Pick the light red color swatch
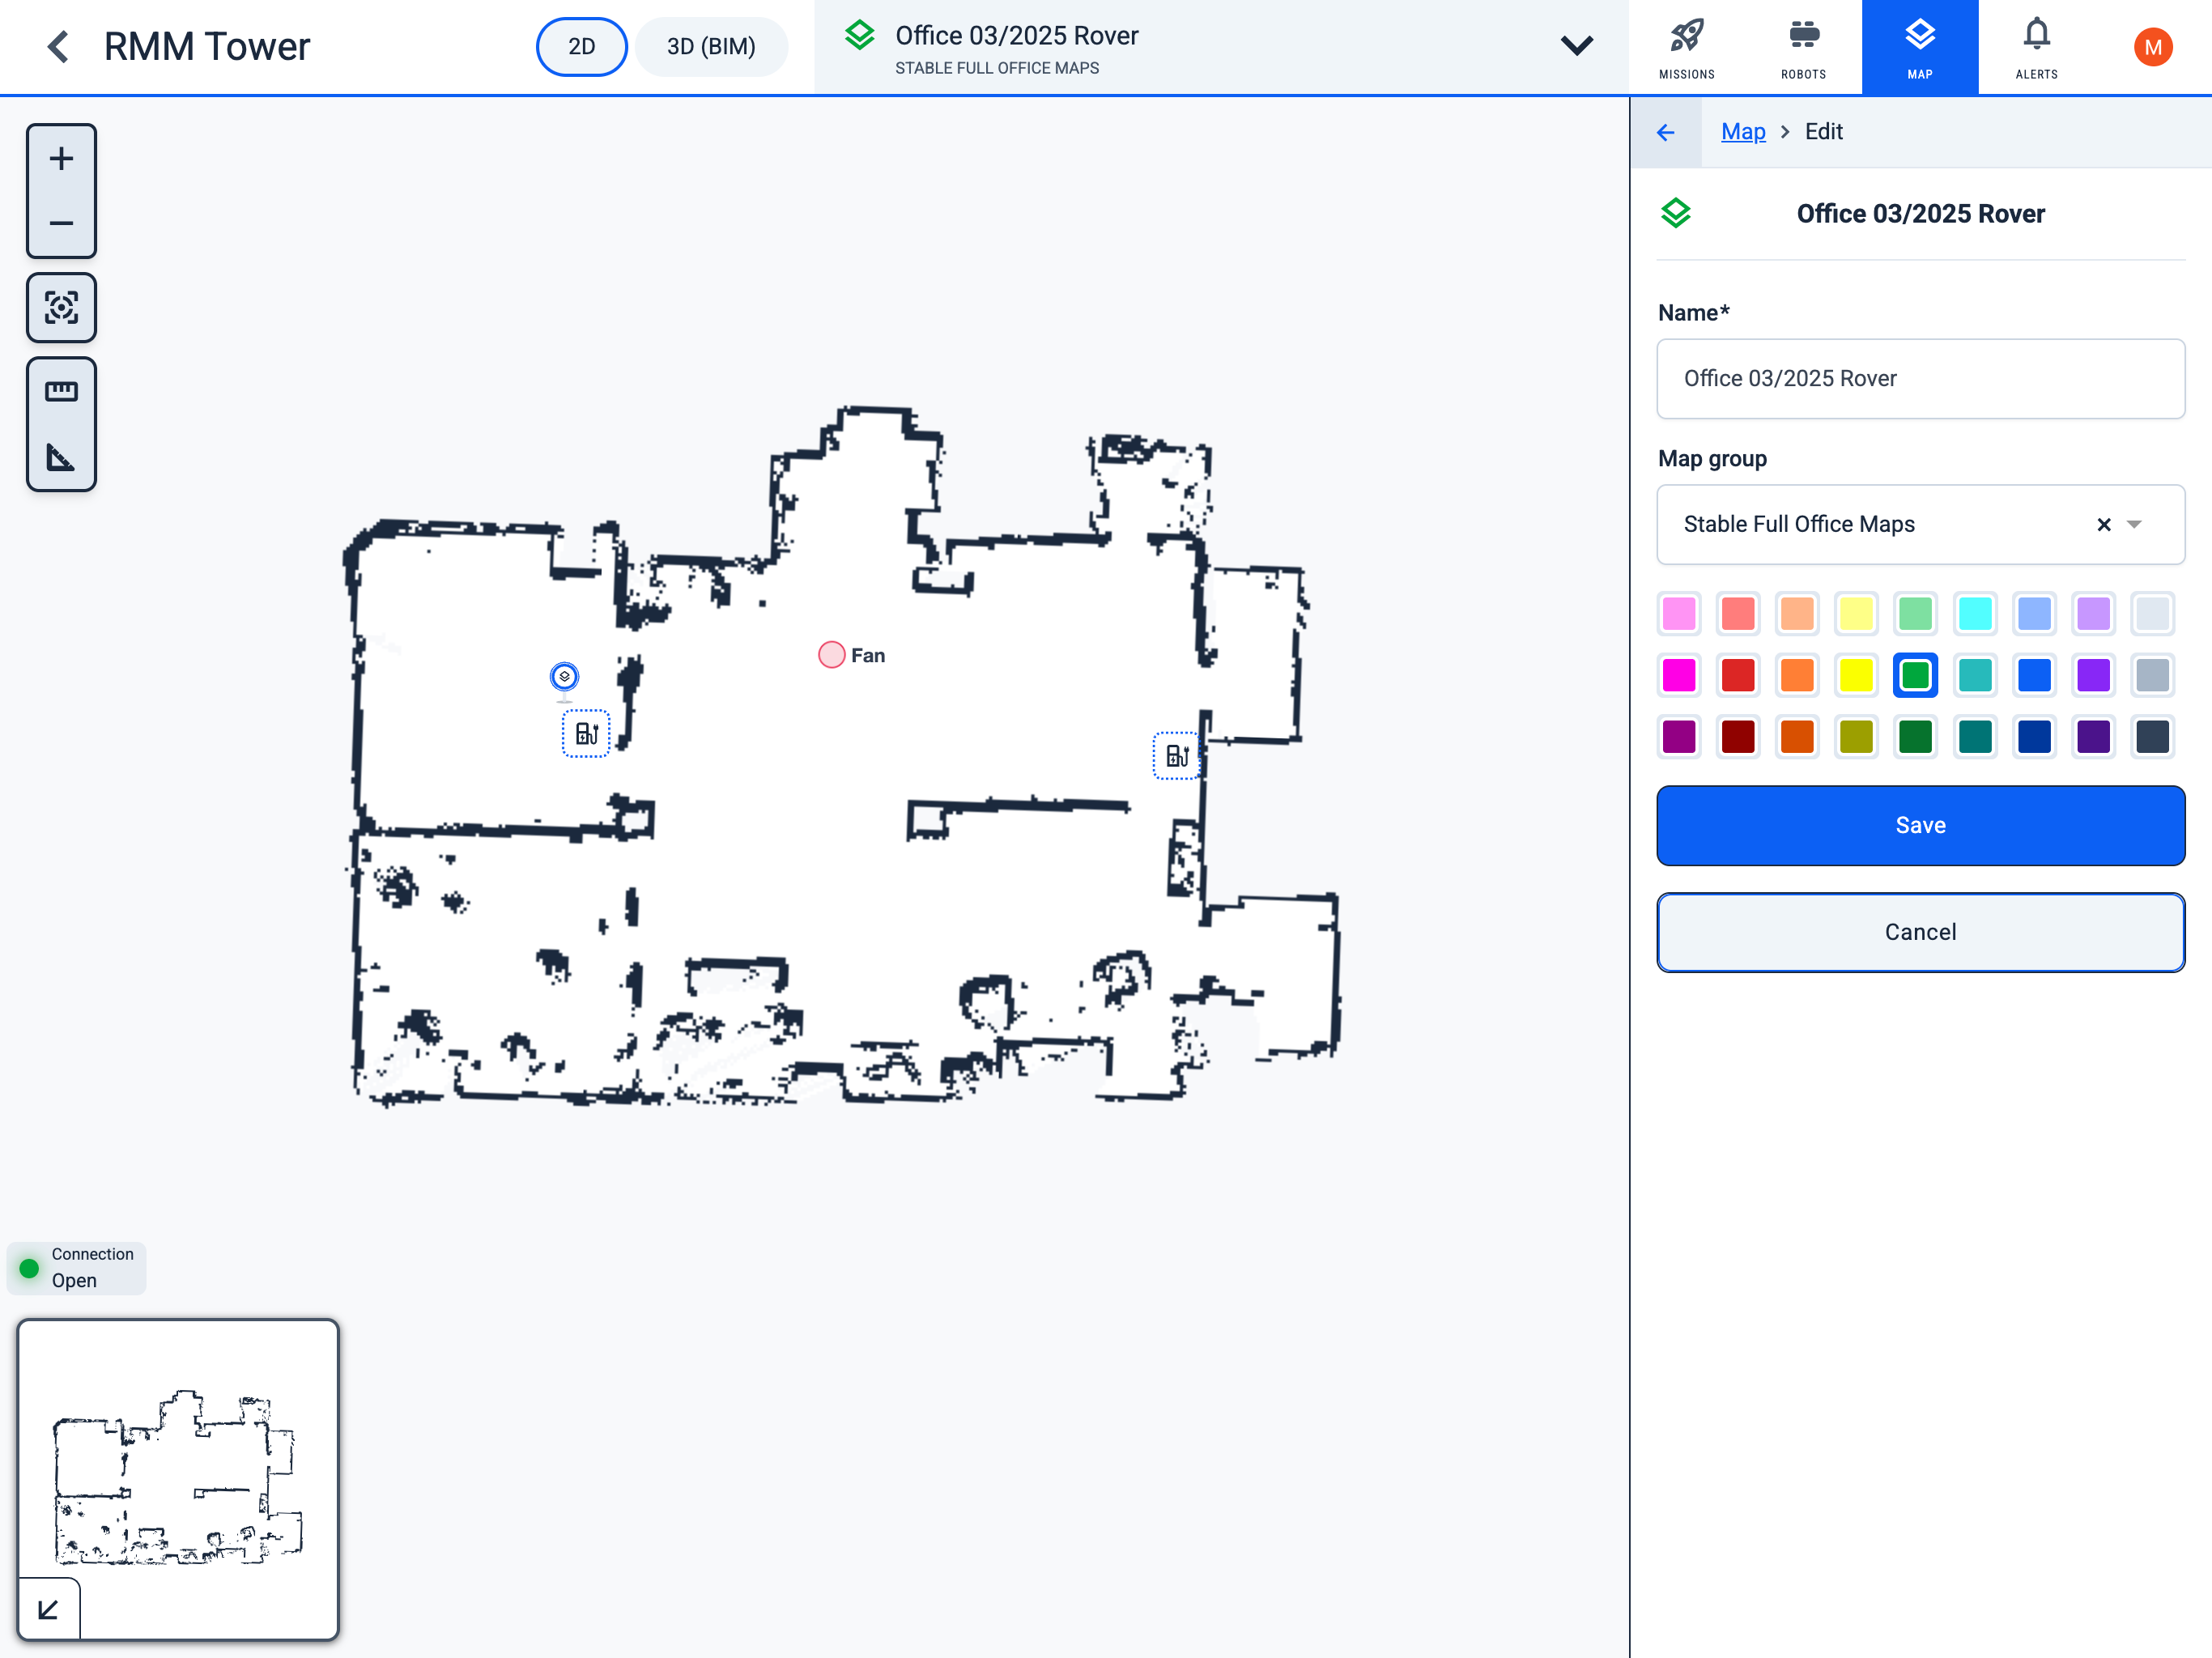 coord(1738,613)
